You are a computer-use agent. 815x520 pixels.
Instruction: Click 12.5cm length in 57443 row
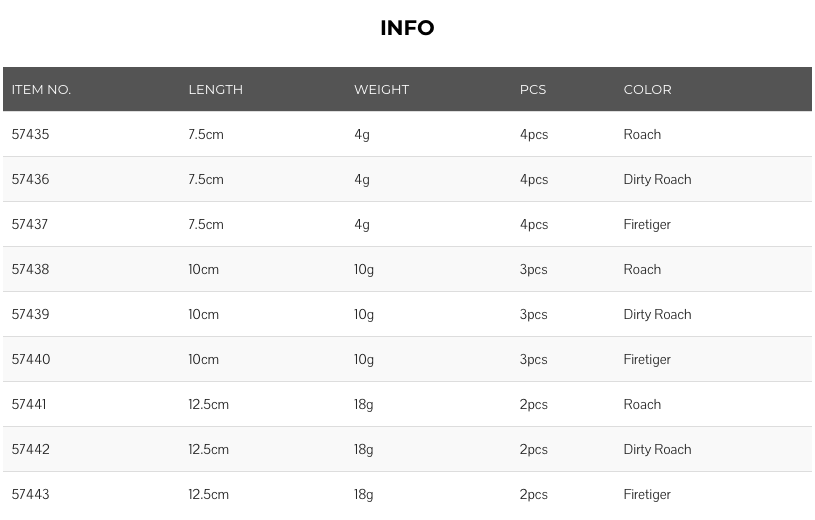click(208, 494)
